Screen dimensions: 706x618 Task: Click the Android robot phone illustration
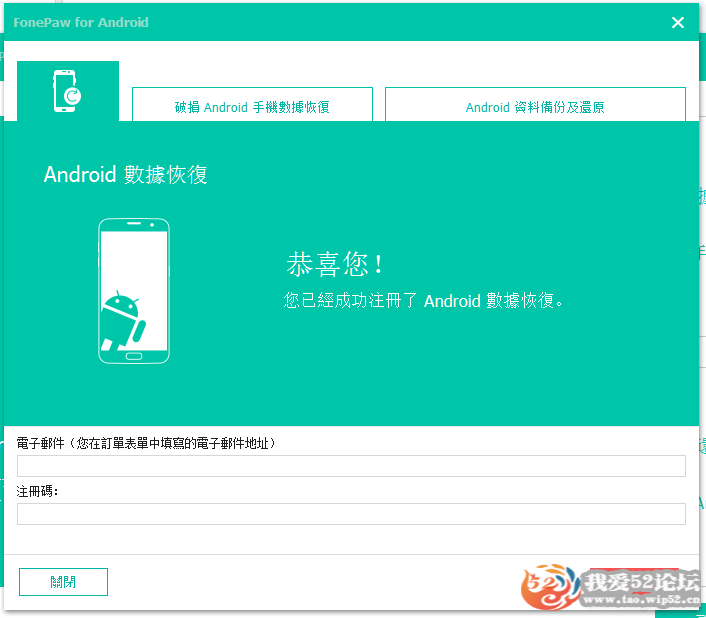coord(134,291)
